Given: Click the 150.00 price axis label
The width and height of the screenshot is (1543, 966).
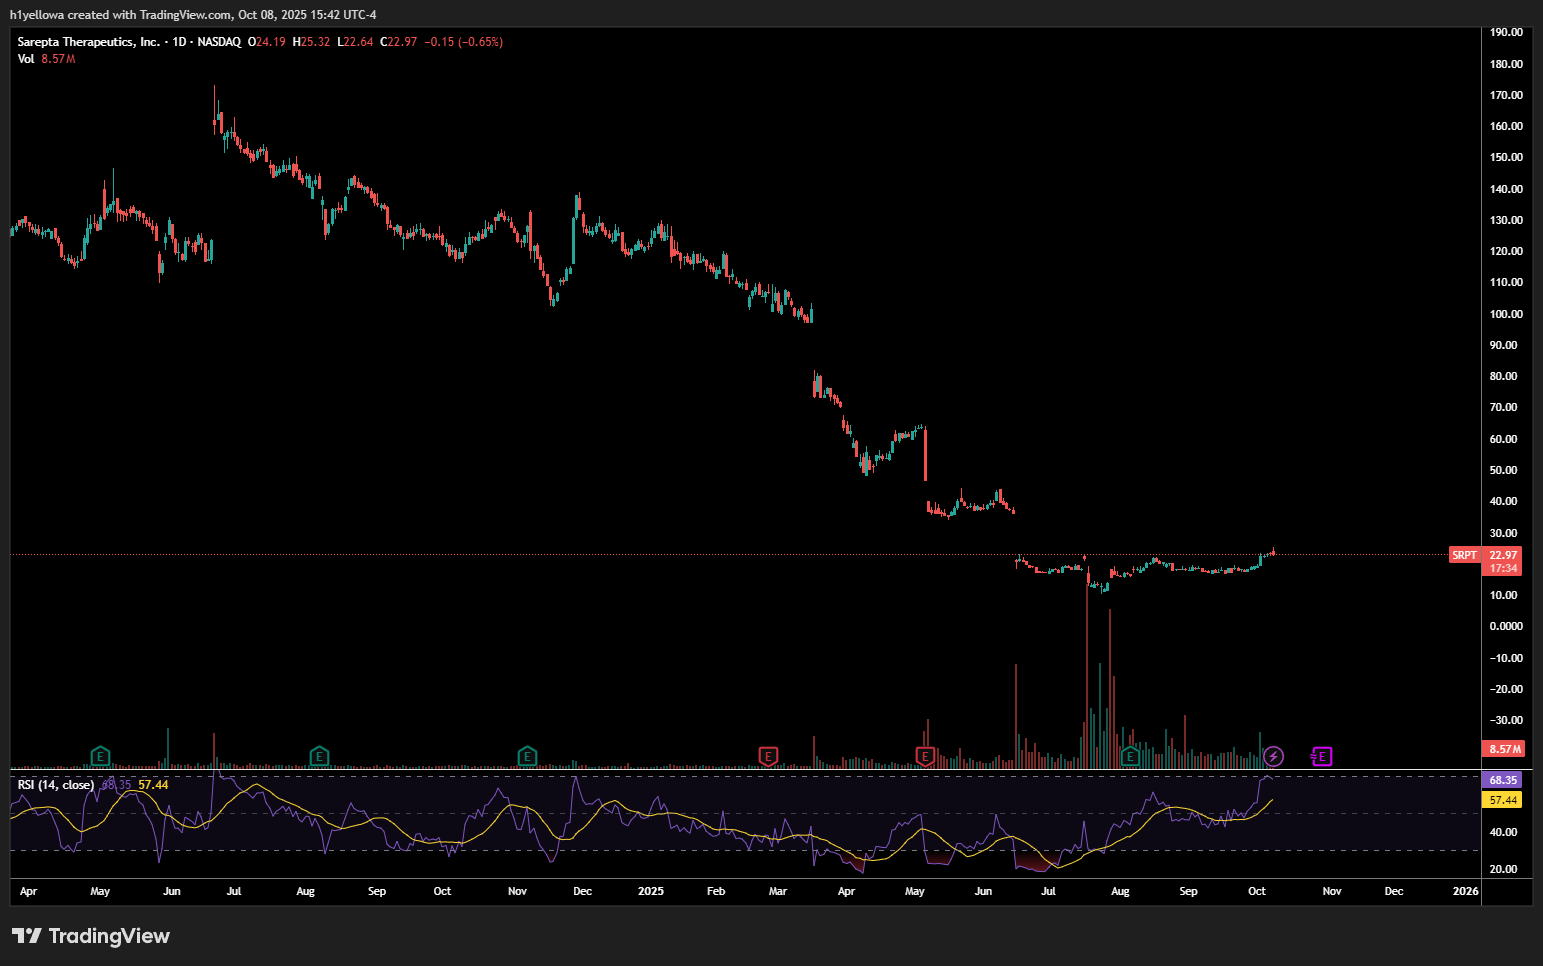Looking at the screenshot, I should (1506, 157).
